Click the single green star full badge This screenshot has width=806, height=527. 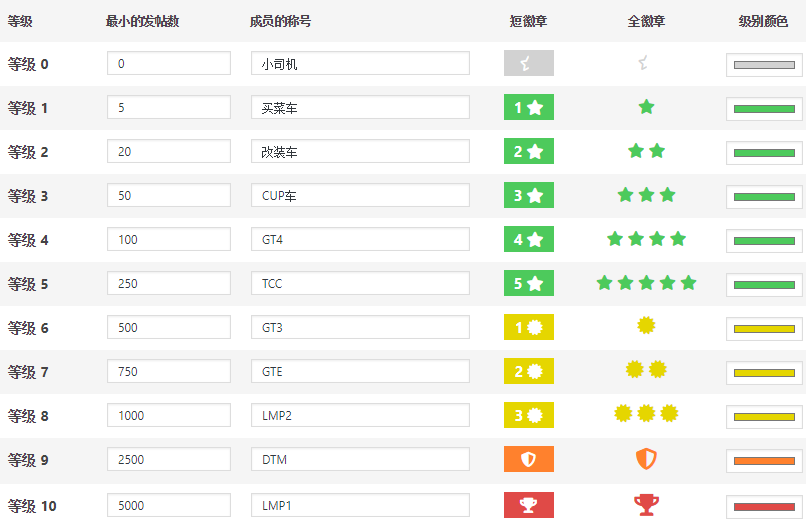pos(646,107)
